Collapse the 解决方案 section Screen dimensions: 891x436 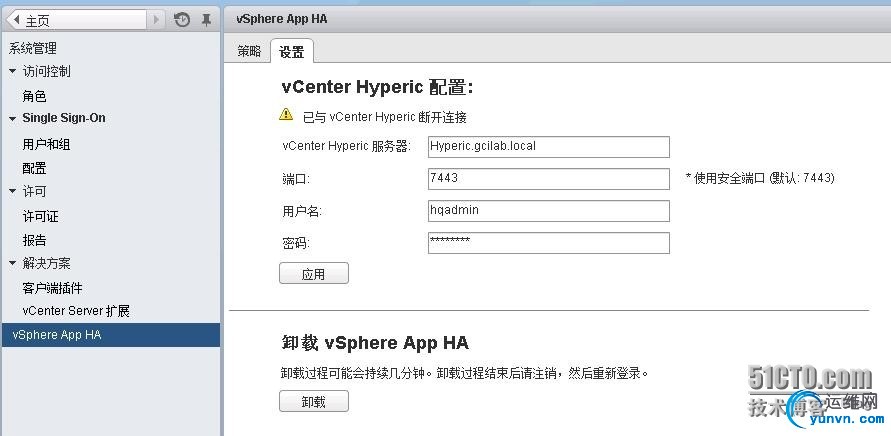click(x=13, y=264)
